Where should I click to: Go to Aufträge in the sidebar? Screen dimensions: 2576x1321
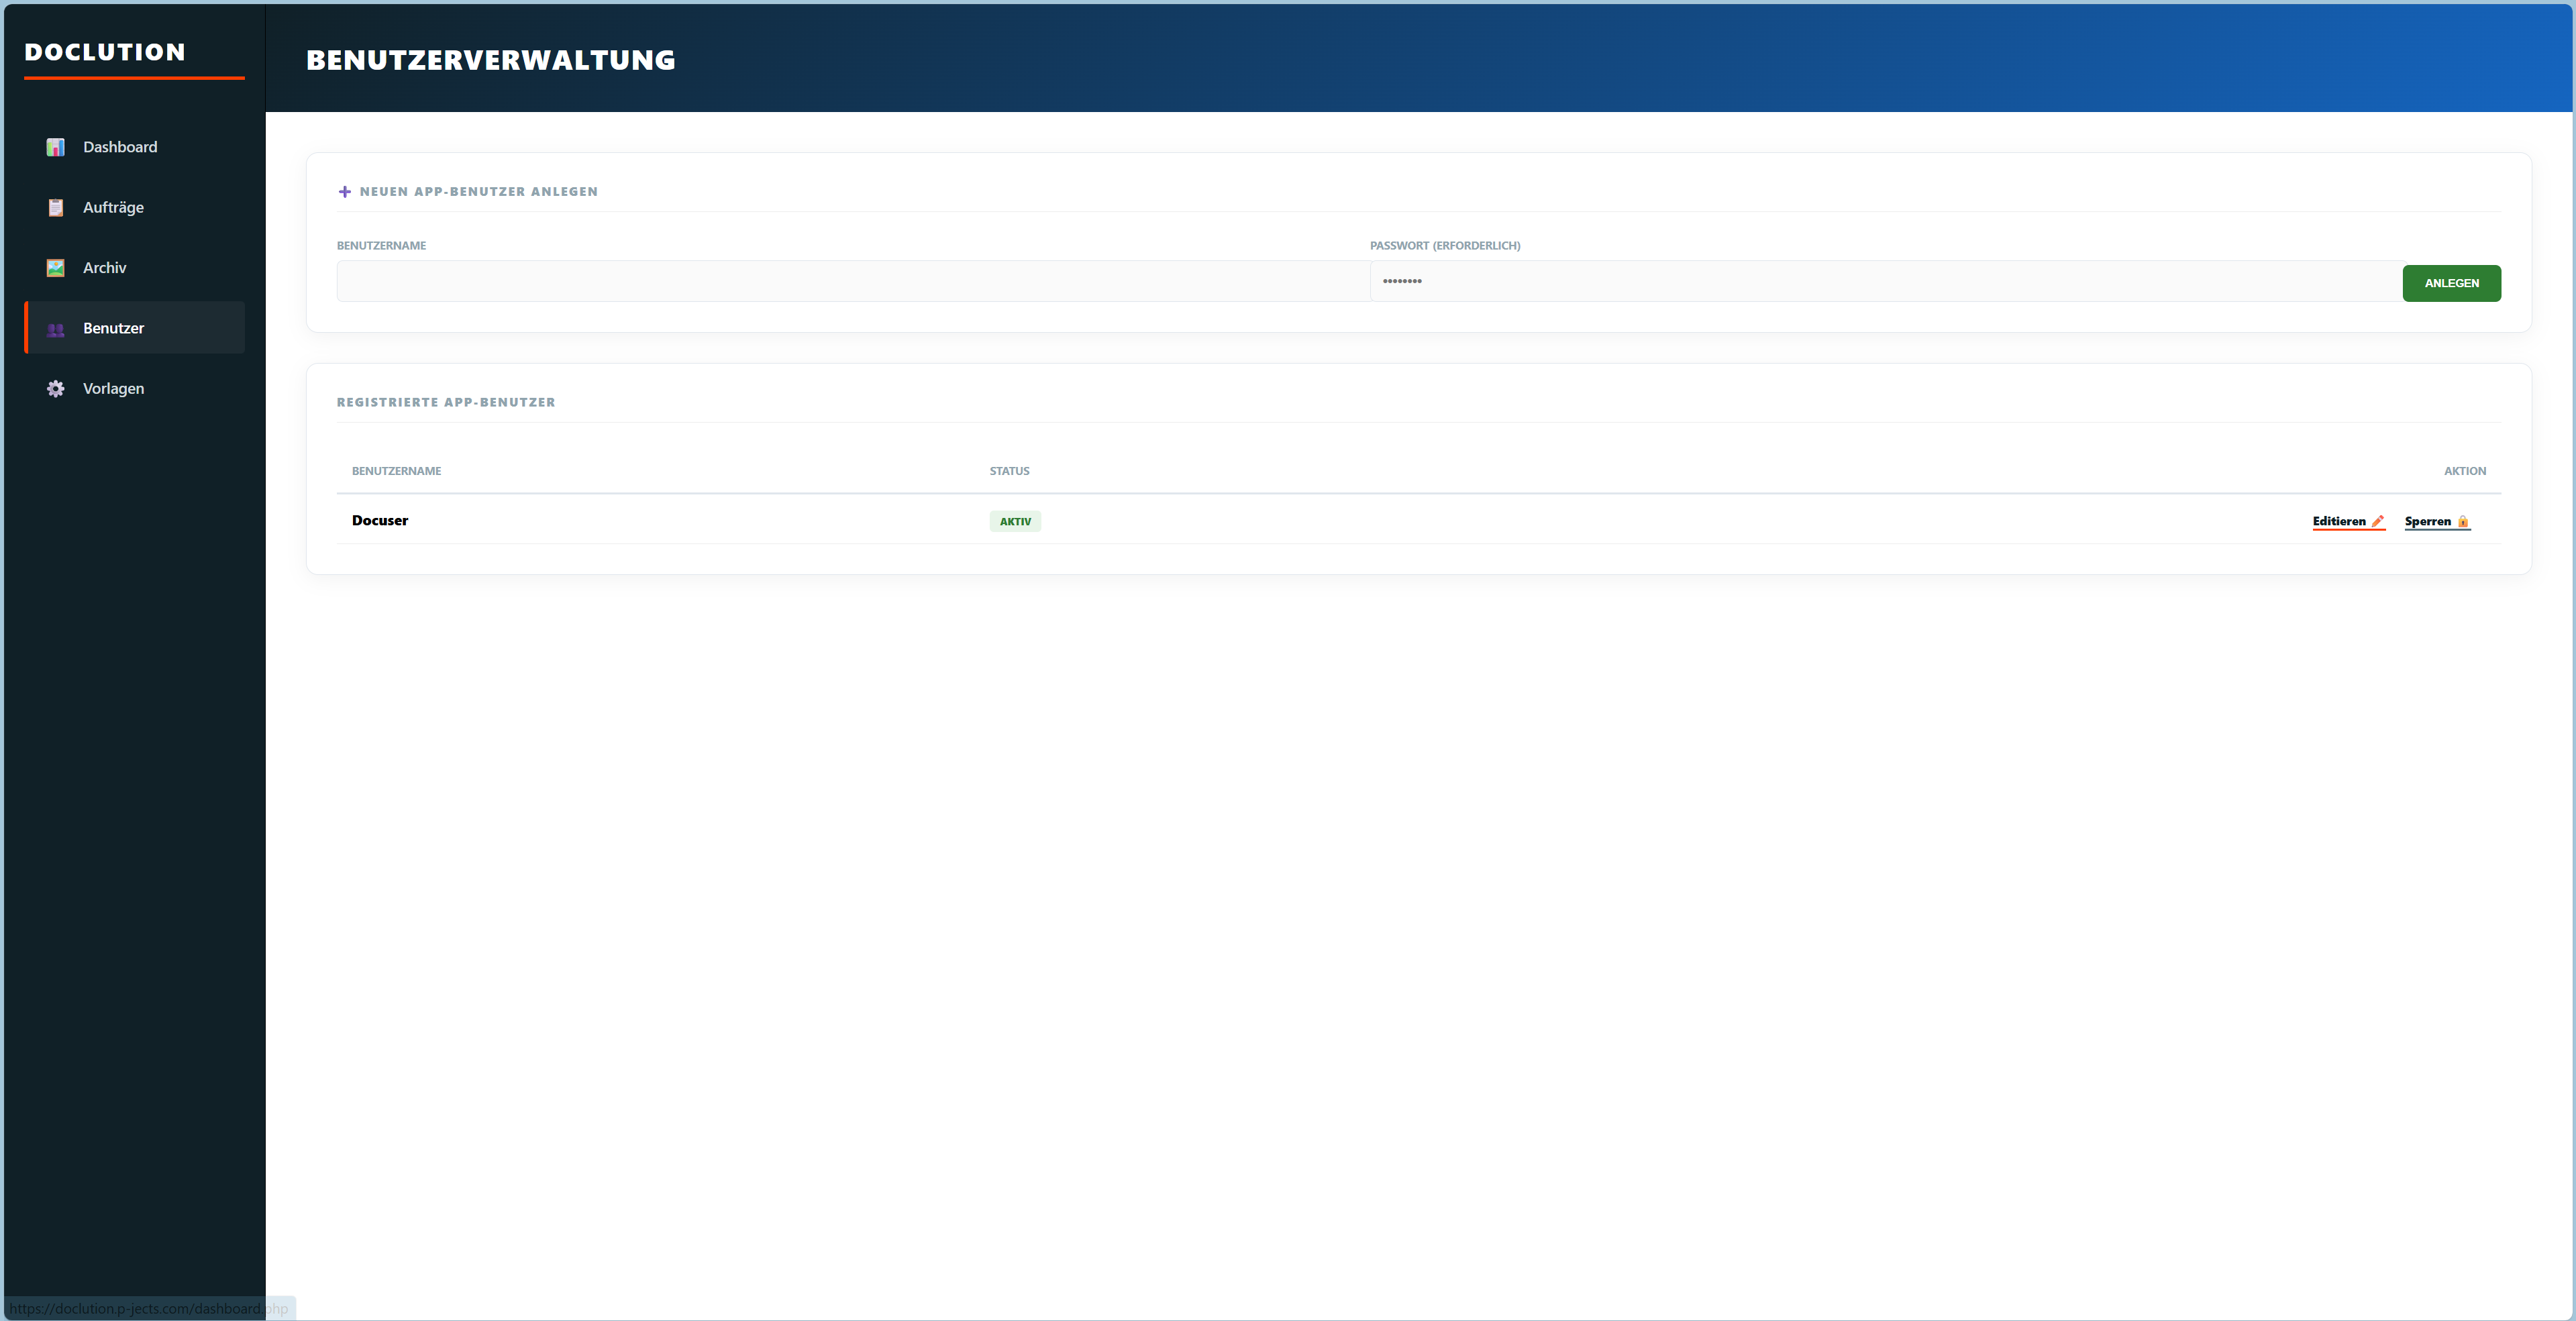tap(113, 208)
